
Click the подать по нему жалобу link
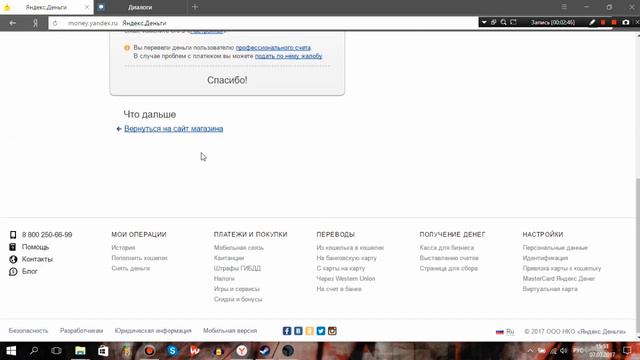[289, 56]
